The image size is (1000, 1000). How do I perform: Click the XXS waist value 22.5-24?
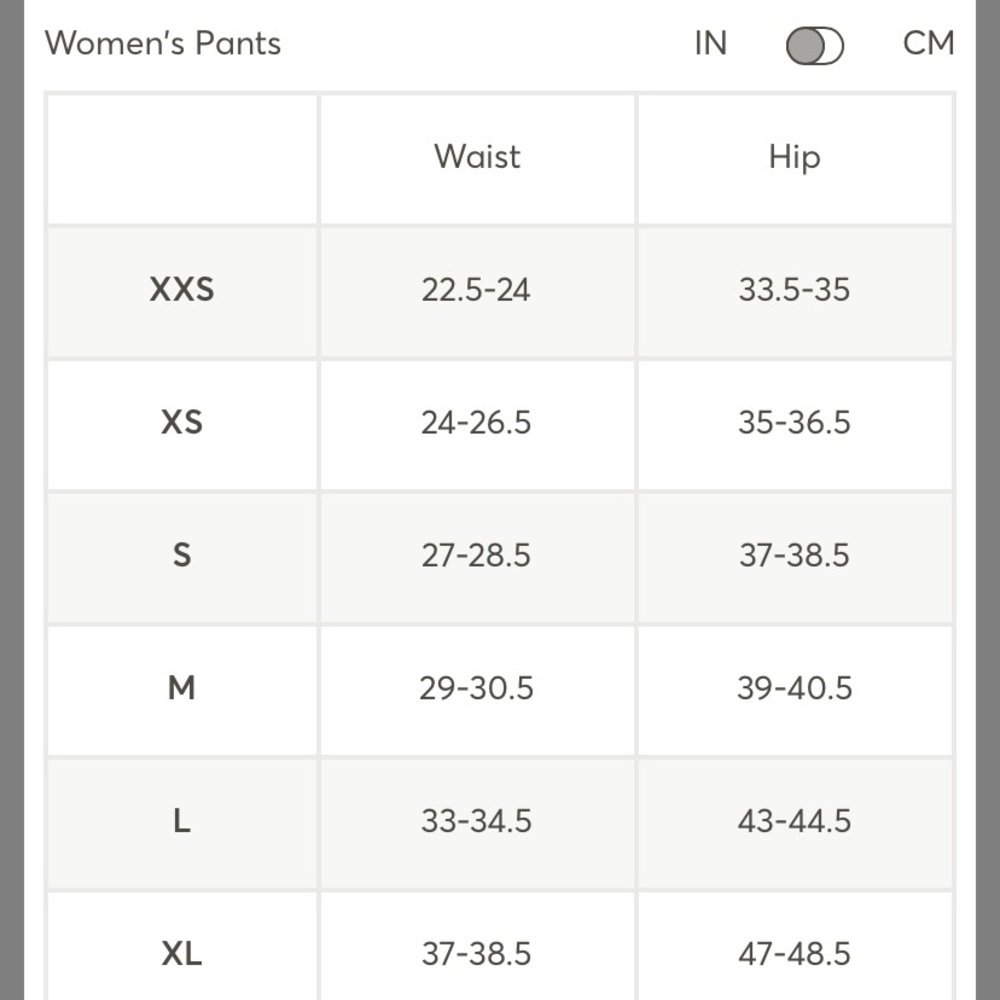[x=476, y=290]
